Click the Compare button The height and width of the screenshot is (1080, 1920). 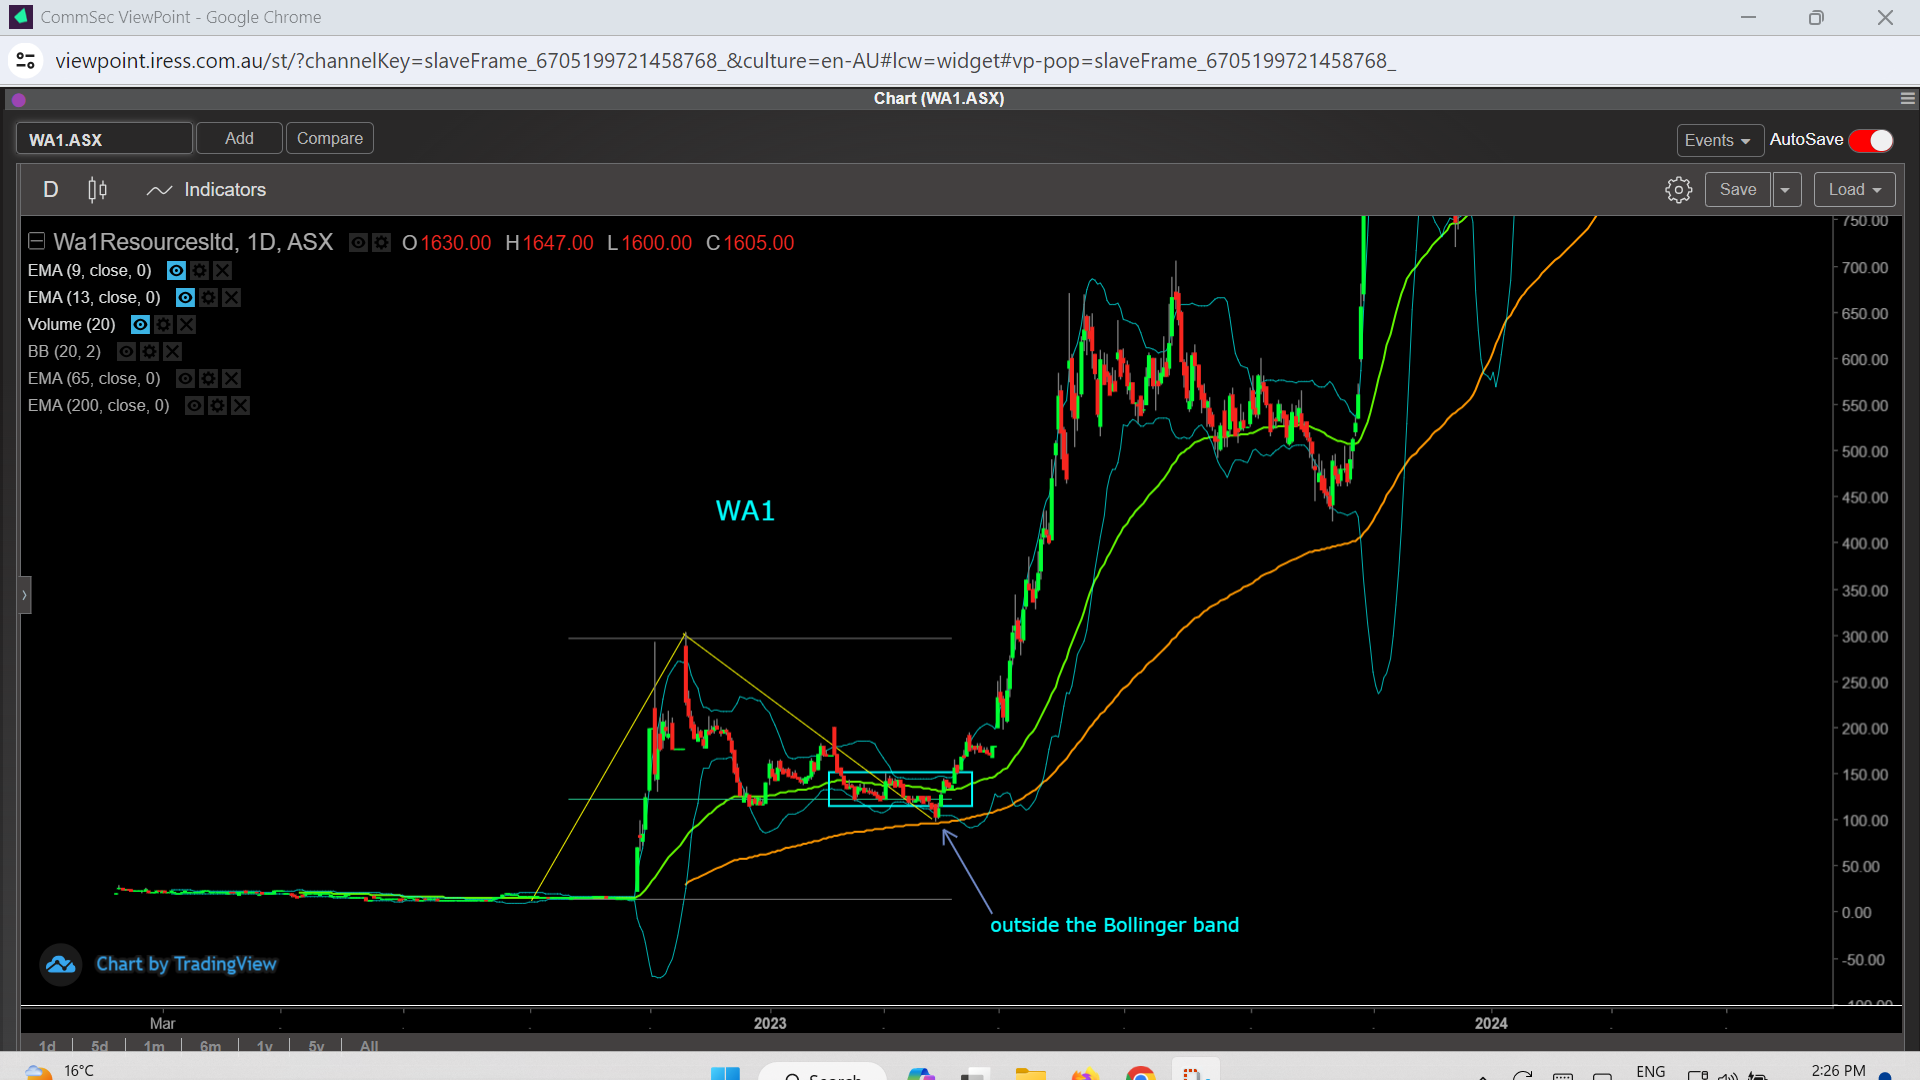coord(330,138)
